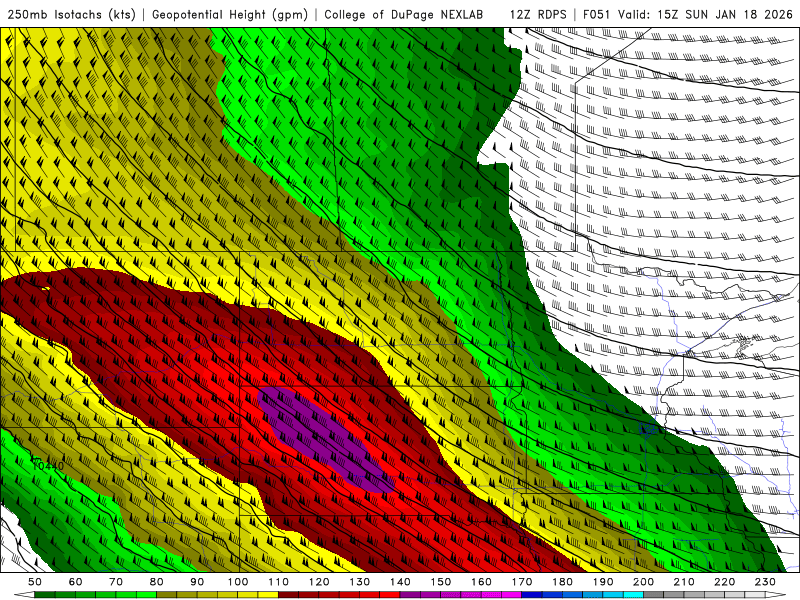The height and width of the screenshot is (600, 800).
Task: Click the 'F051' forecast hour label
Action: (597, 14)
